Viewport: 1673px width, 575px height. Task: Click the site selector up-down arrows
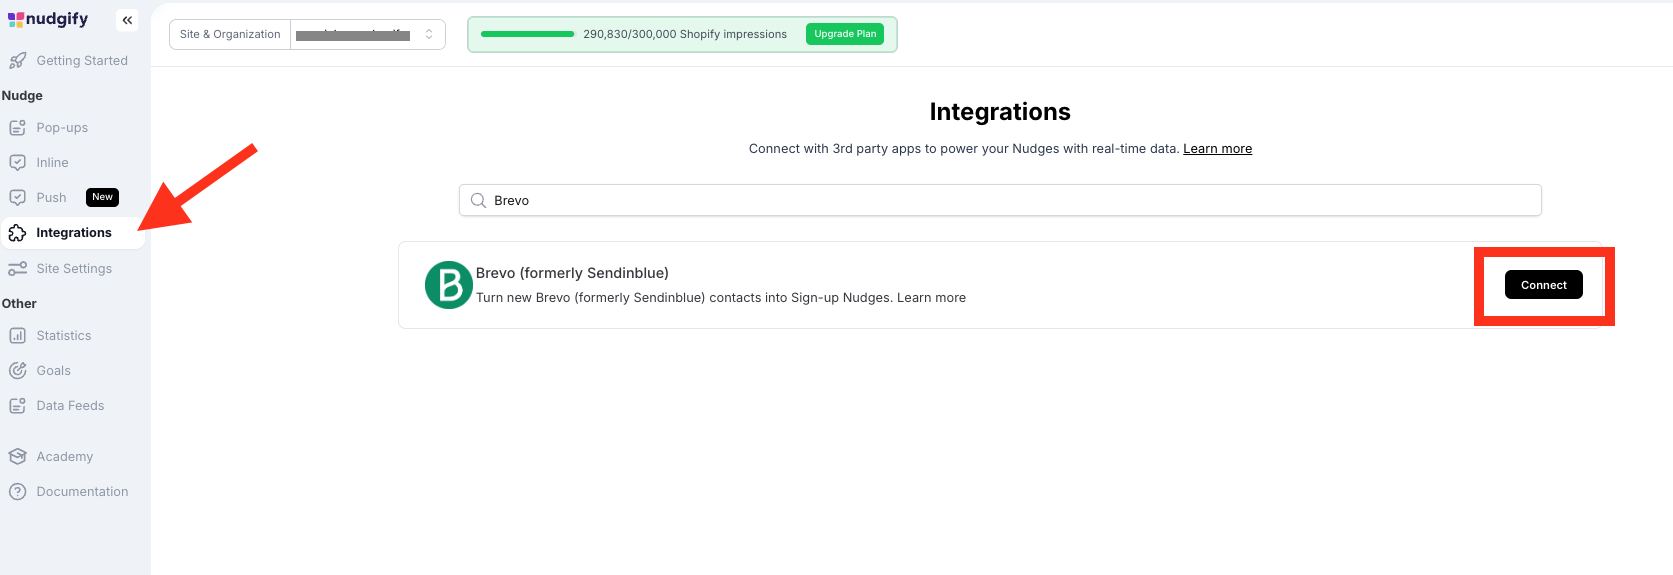click(x=429, y=34)
